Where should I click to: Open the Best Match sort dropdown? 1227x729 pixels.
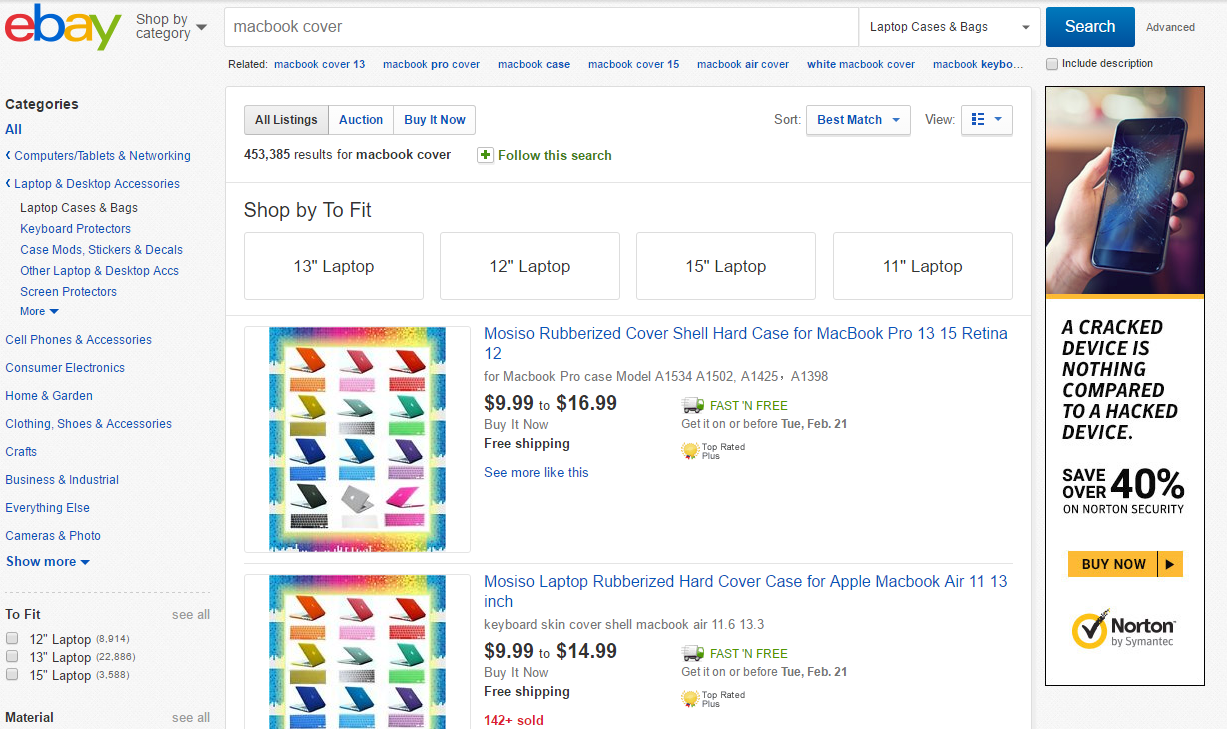click(x=858, y=120)
